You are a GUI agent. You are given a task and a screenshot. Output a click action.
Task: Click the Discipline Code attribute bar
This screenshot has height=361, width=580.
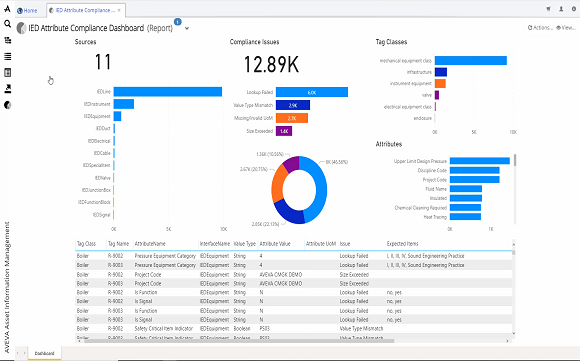pos(475,170)
